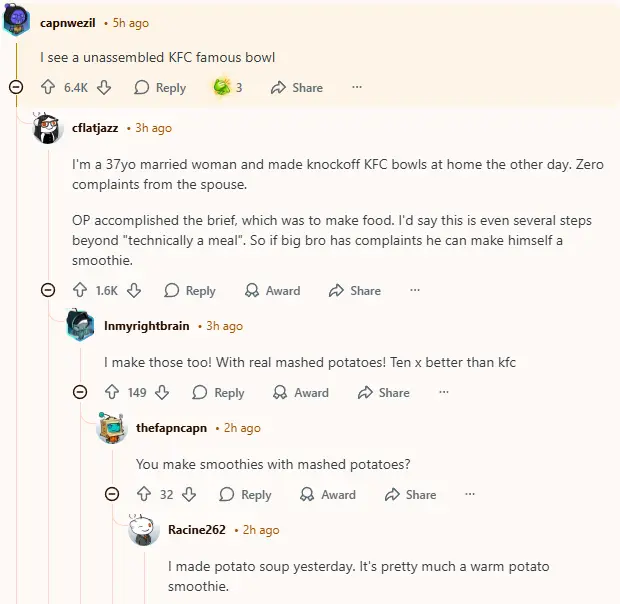620x604 pixels.
Task: Open cflatjazz's username profile link
Action: pyautogui.click(x=95, y=128)
